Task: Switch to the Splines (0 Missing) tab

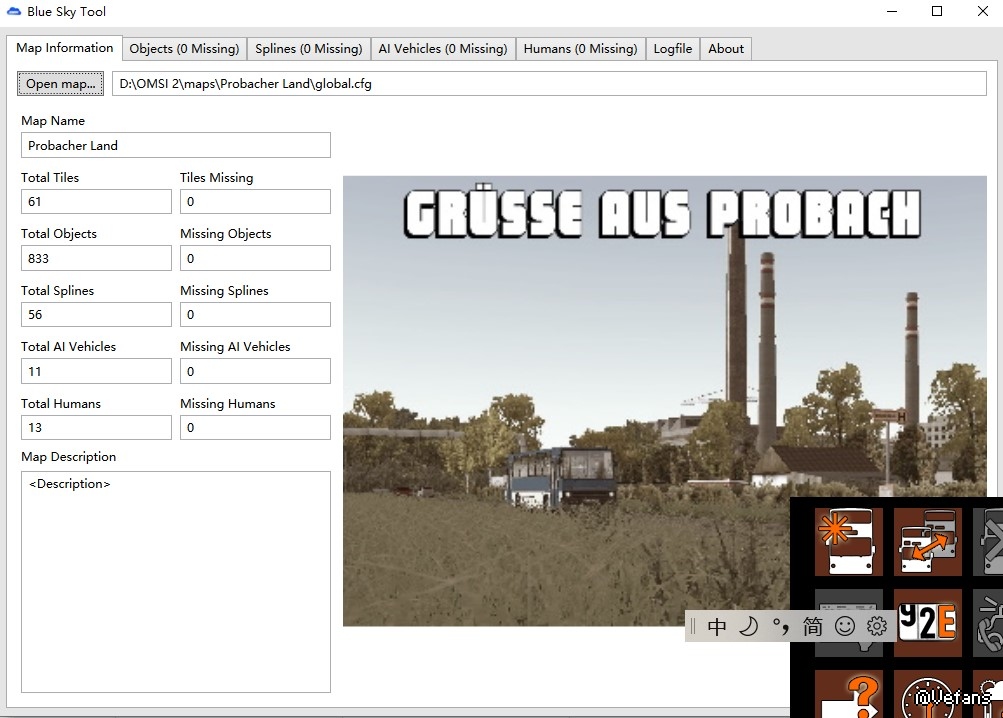Action: pyautogui.click(x=308, y=49)
